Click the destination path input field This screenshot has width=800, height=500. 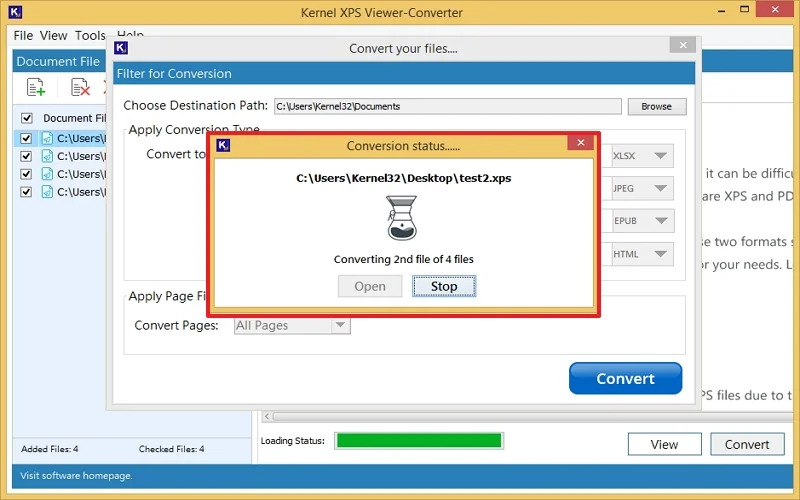[x=448, y=107]
